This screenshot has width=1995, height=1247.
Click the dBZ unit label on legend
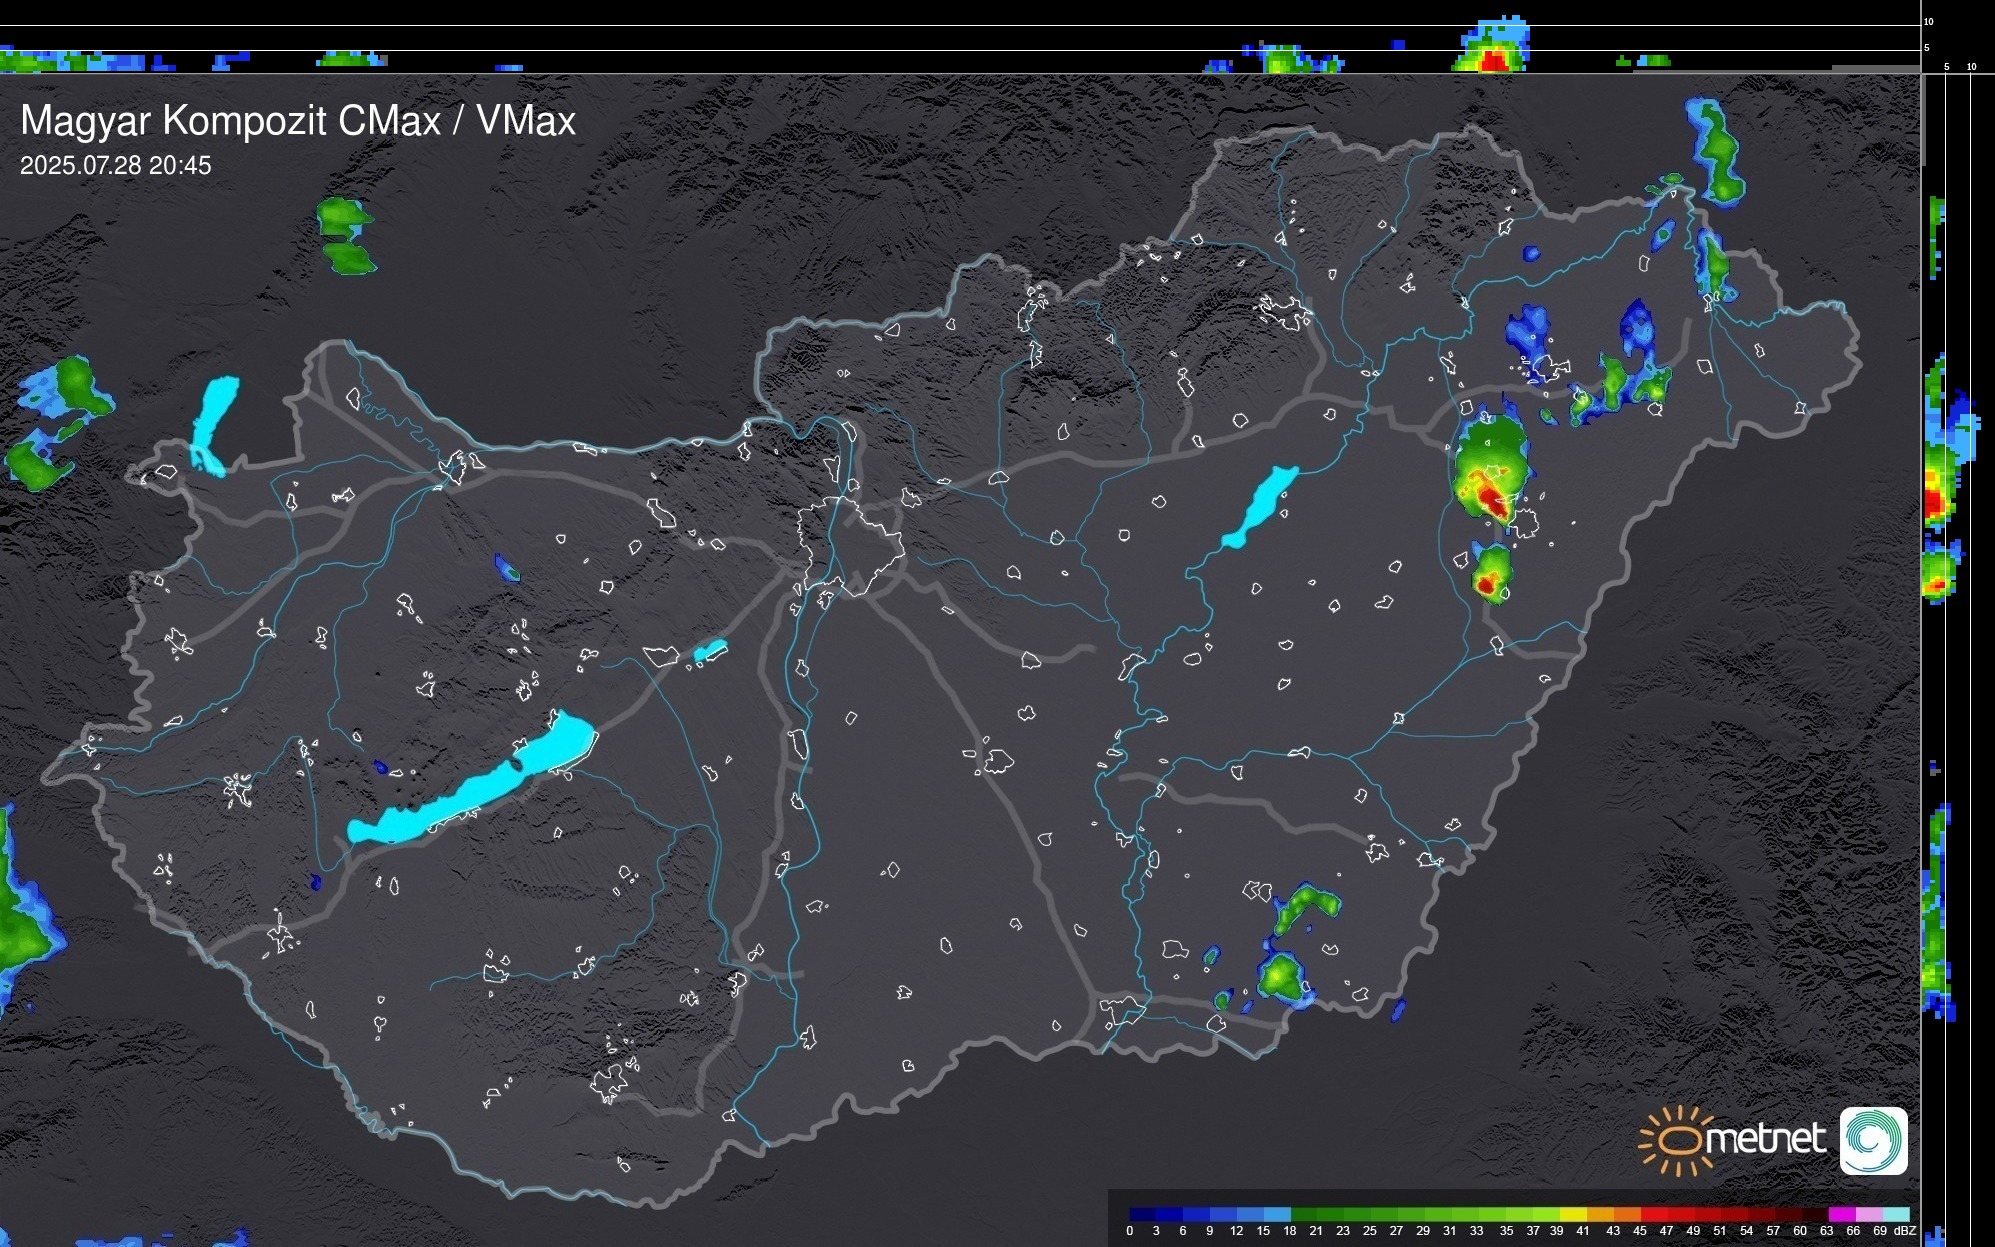[x=1905, y=1231]
